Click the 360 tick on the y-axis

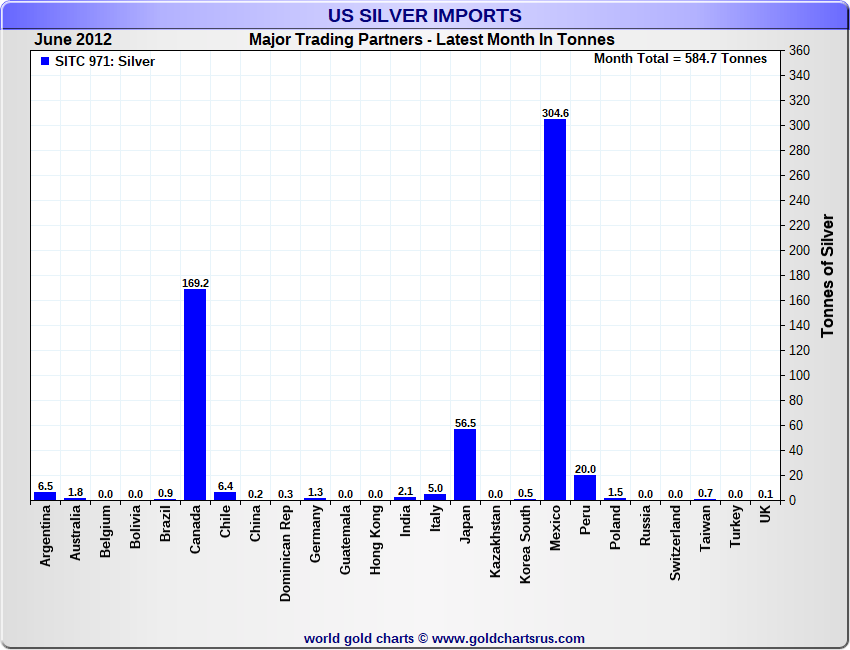[798, 51]
